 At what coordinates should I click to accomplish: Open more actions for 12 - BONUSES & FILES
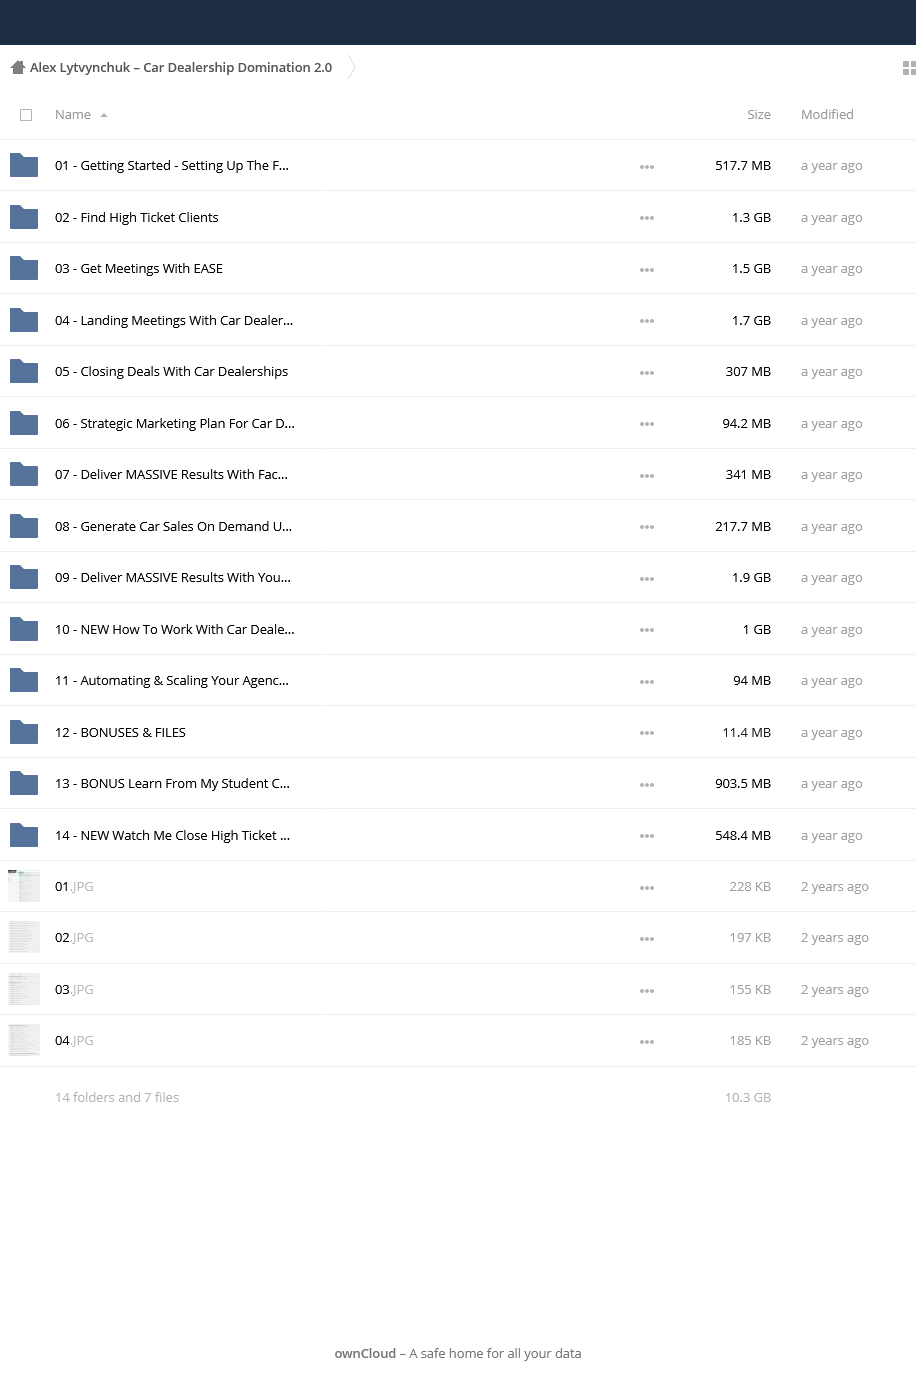[x=647, y=733]
